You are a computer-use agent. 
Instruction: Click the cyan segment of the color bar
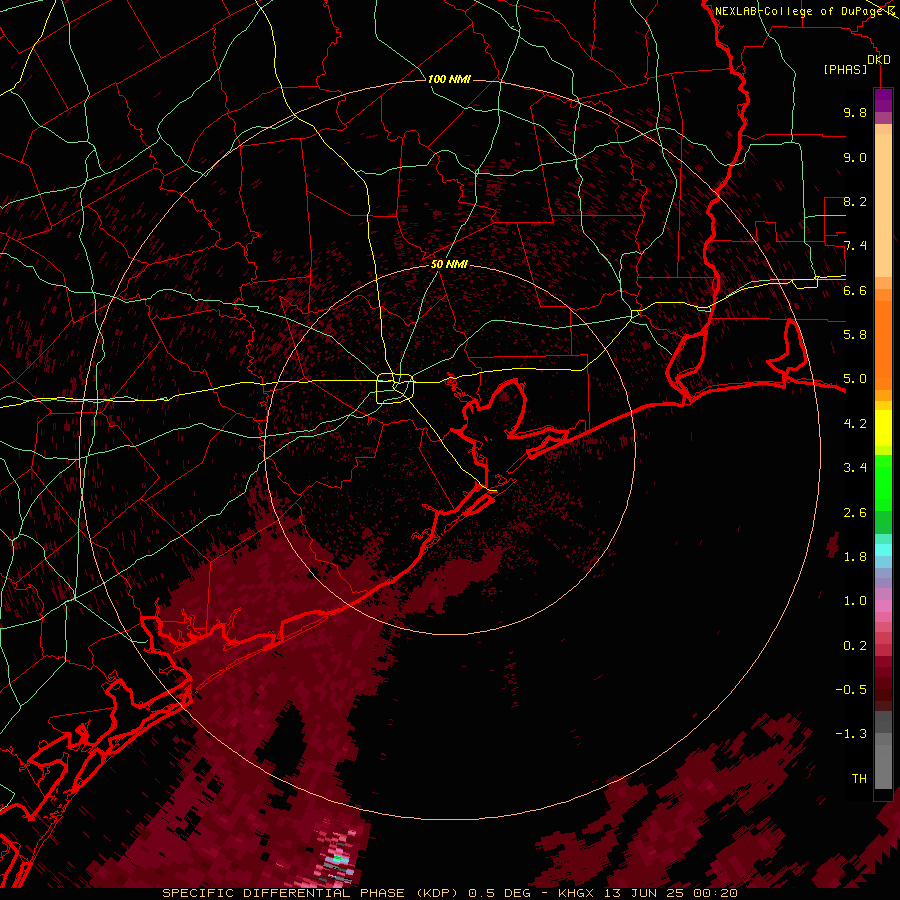click(883, 550)
